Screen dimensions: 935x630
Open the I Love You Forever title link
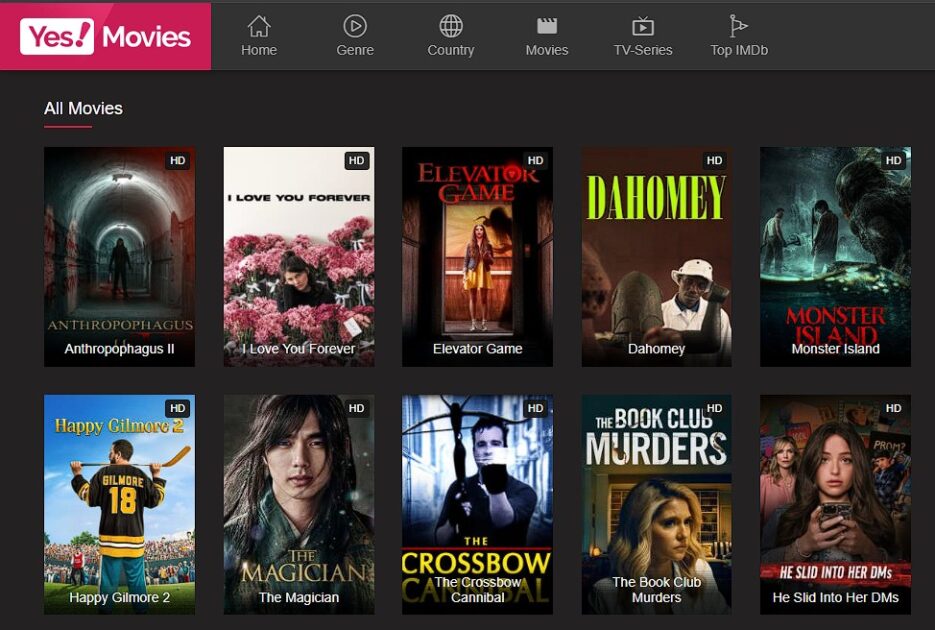point(299,349)
